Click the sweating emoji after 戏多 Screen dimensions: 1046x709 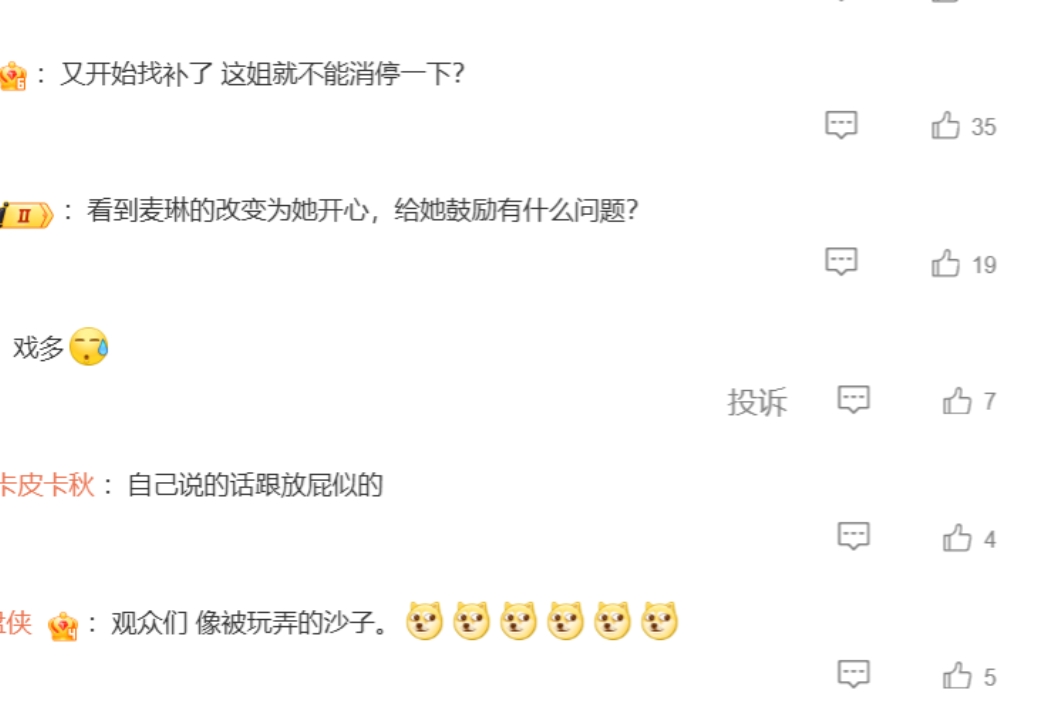[x=89, y=346]
